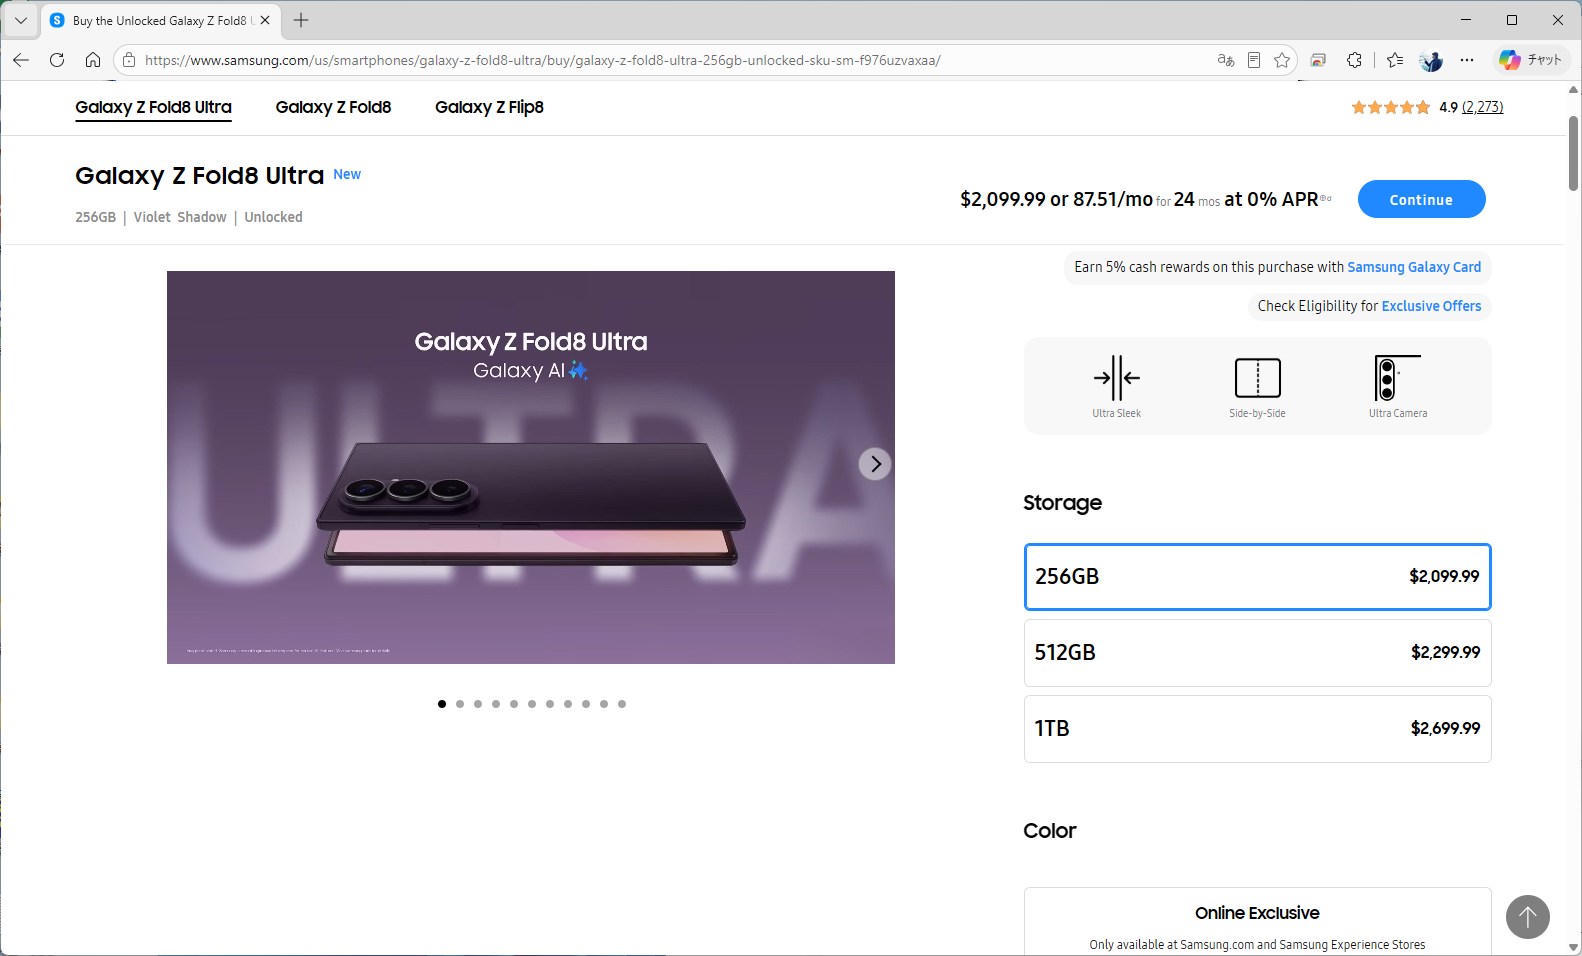This screenshot has width=1582, height=956.
Task: Open the tab actions dropdown
Action: coord(21,20)
